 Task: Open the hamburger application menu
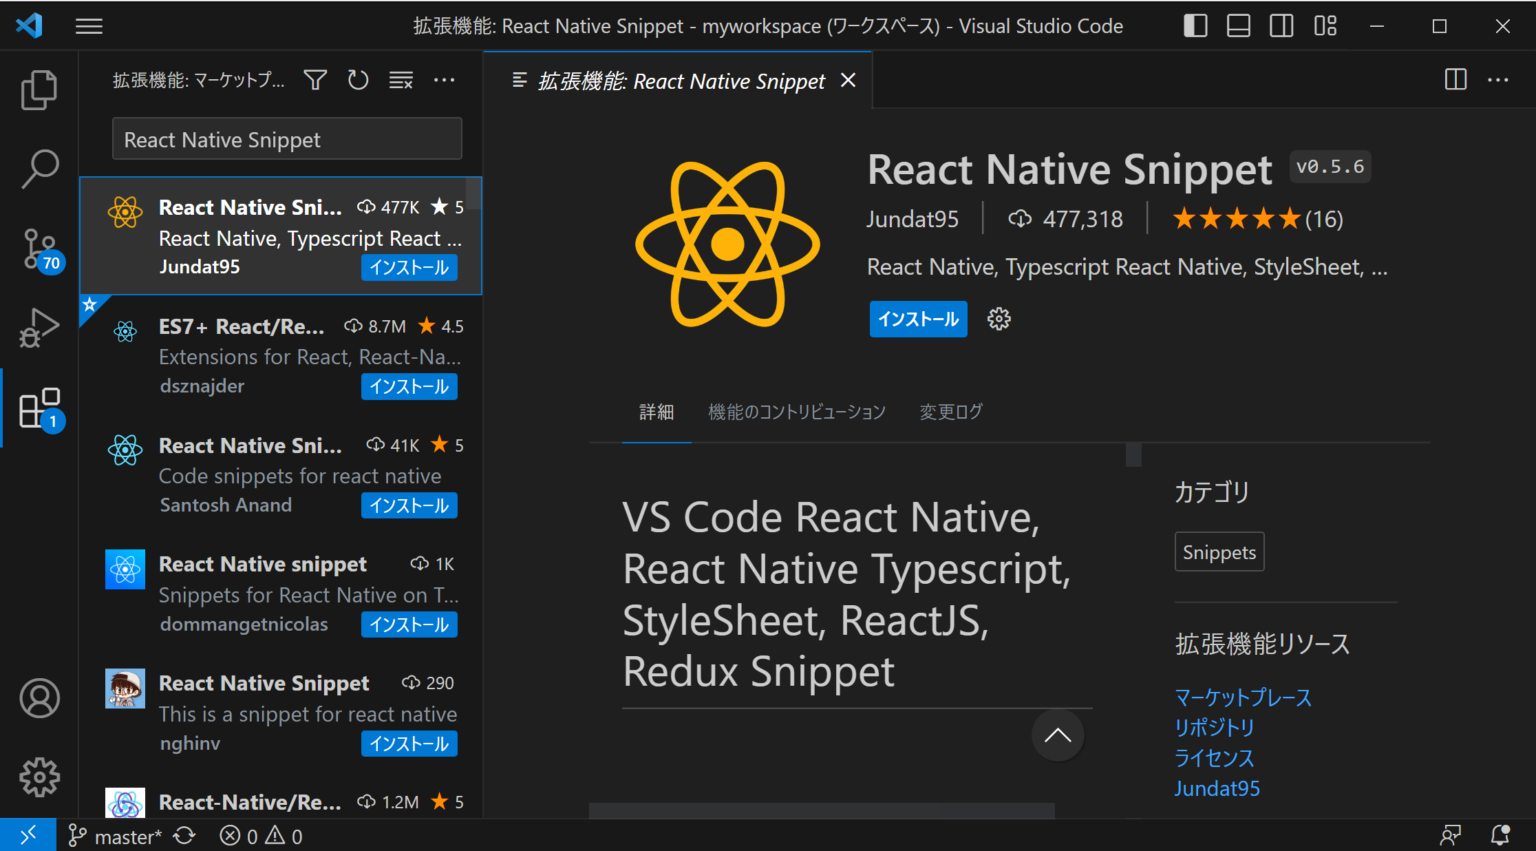(x=88, y=25)
